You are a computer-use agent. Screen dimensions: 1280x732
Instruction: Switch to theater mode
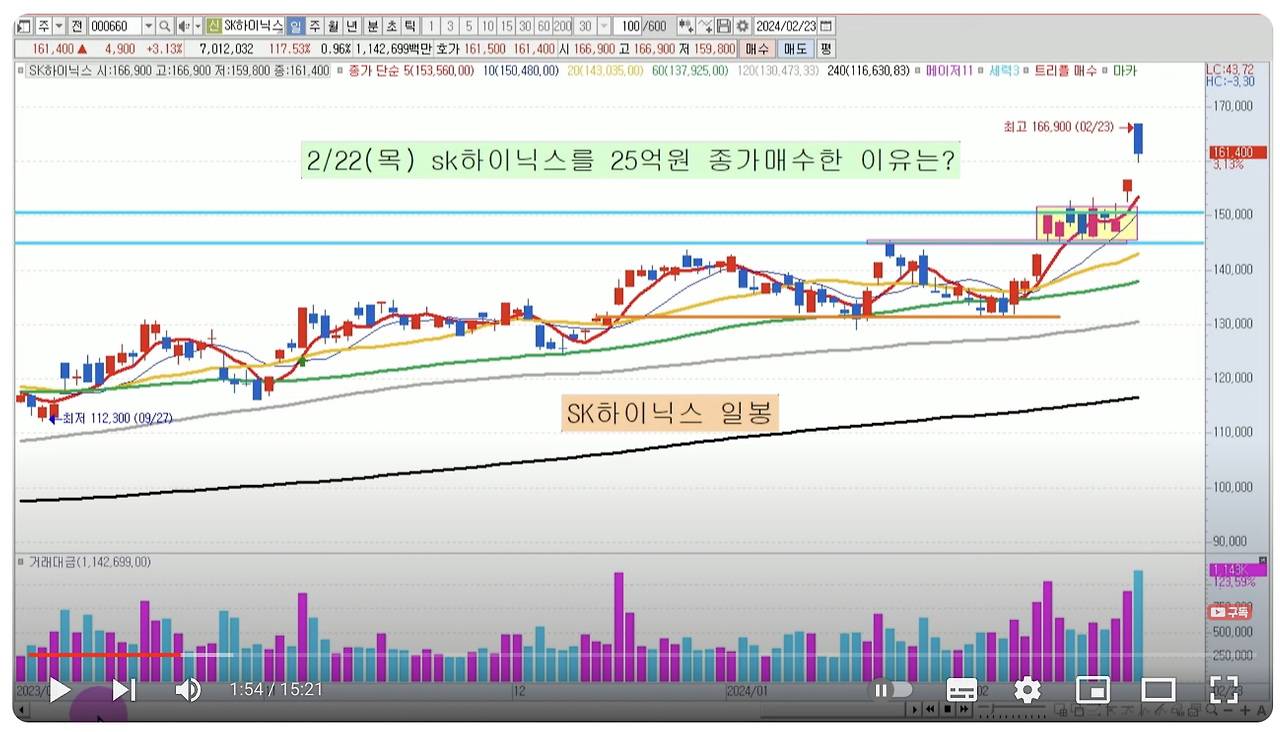pyautogui.click(x=1158, y=690)
